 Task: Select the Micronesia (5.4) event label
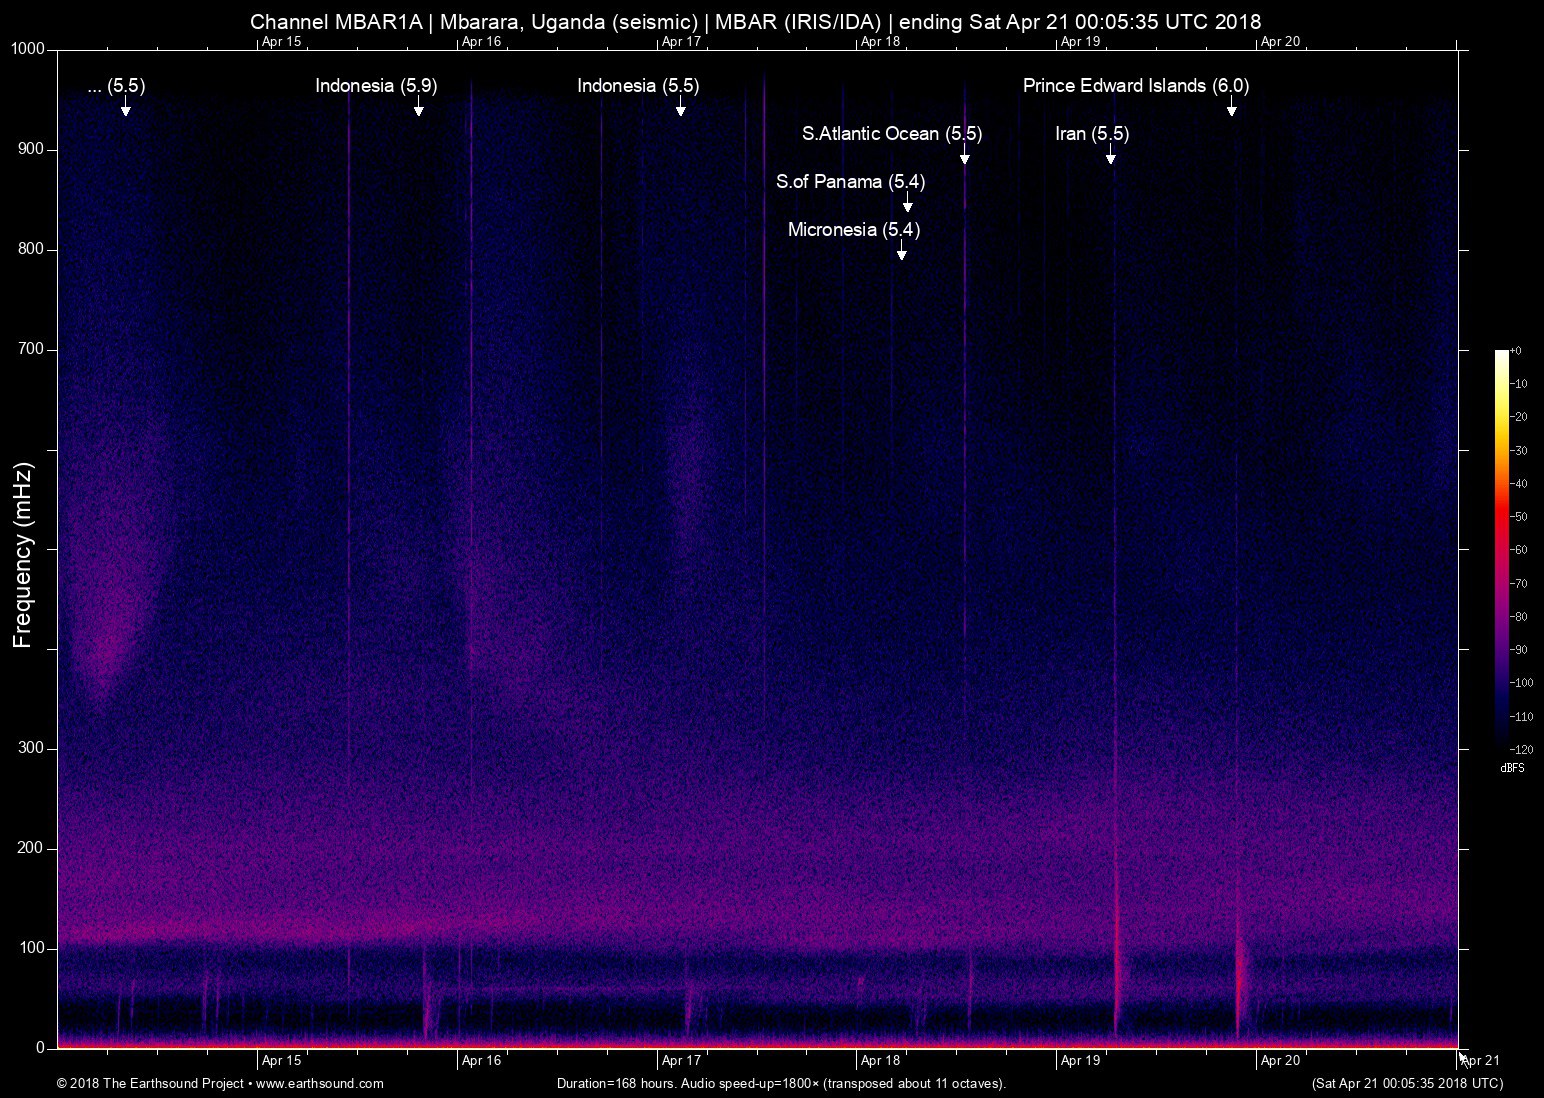(x=853, y=230)
